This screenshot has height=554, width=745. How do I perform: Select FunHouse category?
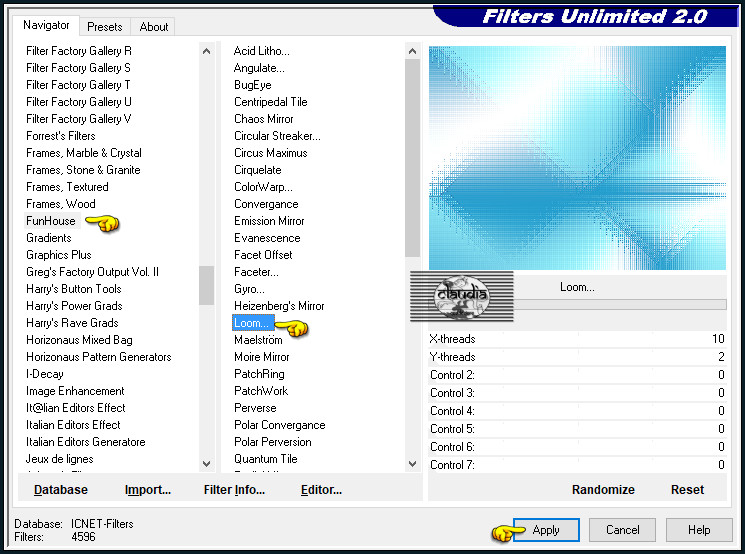(51, 221)
